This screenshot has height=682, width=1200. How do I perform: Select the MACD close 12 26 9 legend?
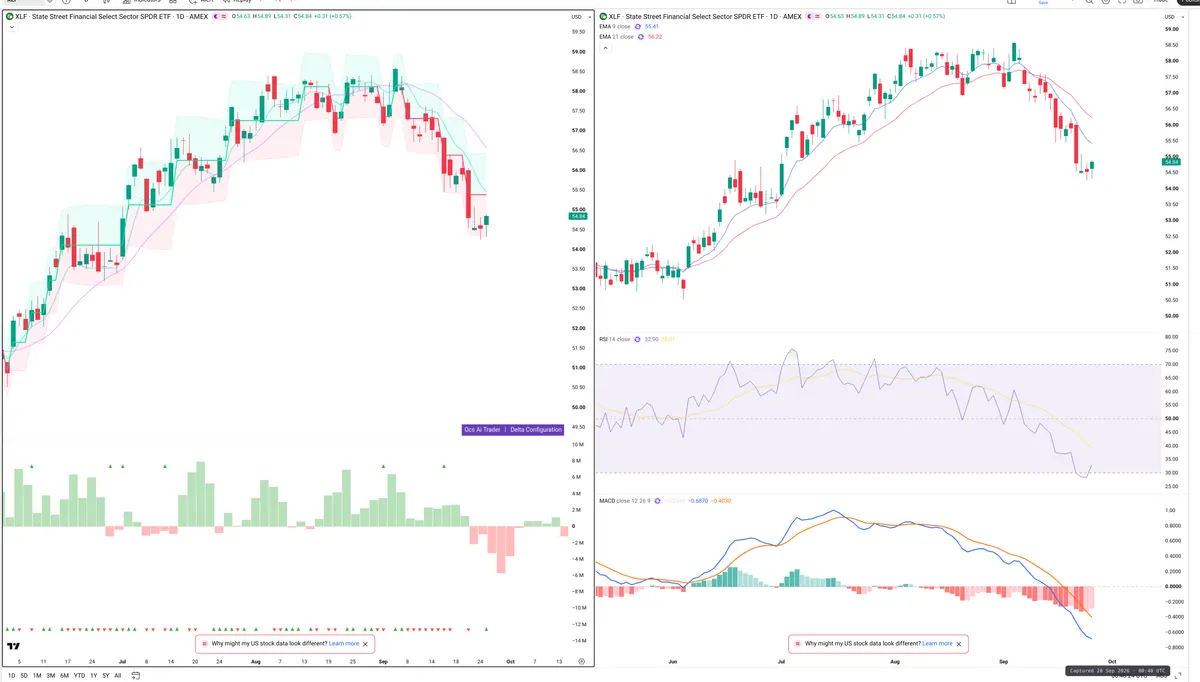click(x=624, y=500)
